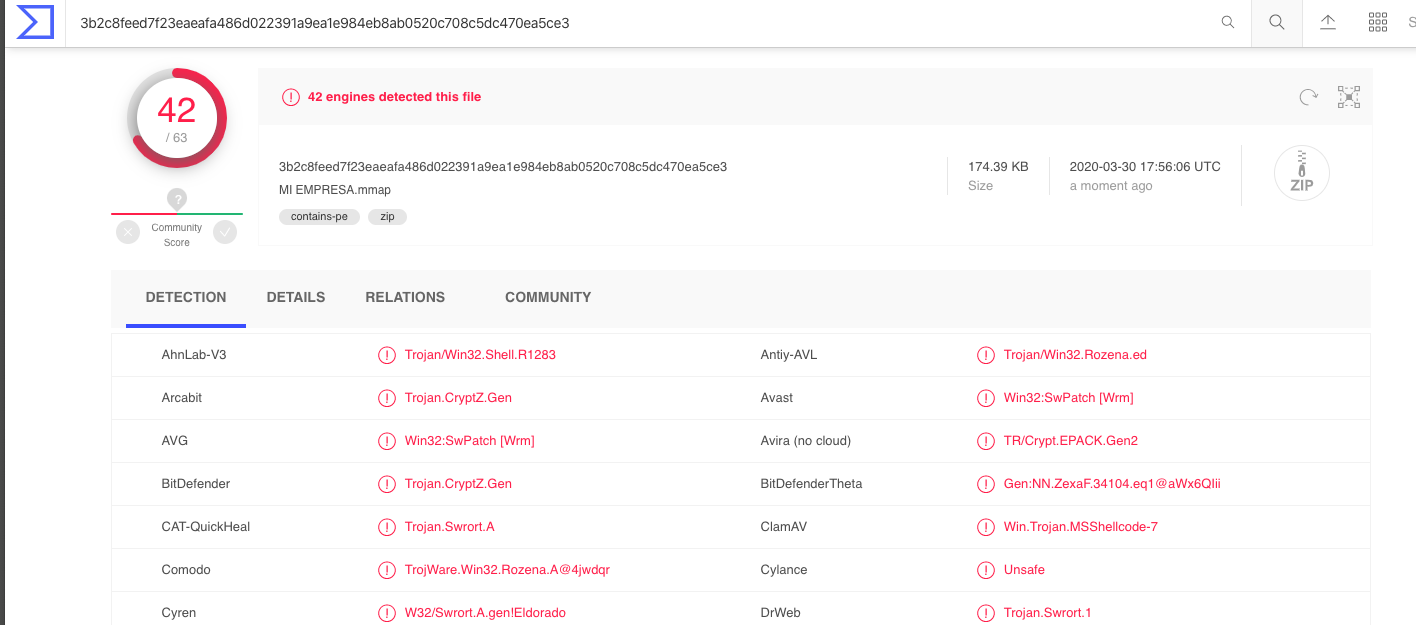This screenshot has height=625, width=1416.
Task: Click the zip tag
Action: pyautogui.click(x=387, y=216)
